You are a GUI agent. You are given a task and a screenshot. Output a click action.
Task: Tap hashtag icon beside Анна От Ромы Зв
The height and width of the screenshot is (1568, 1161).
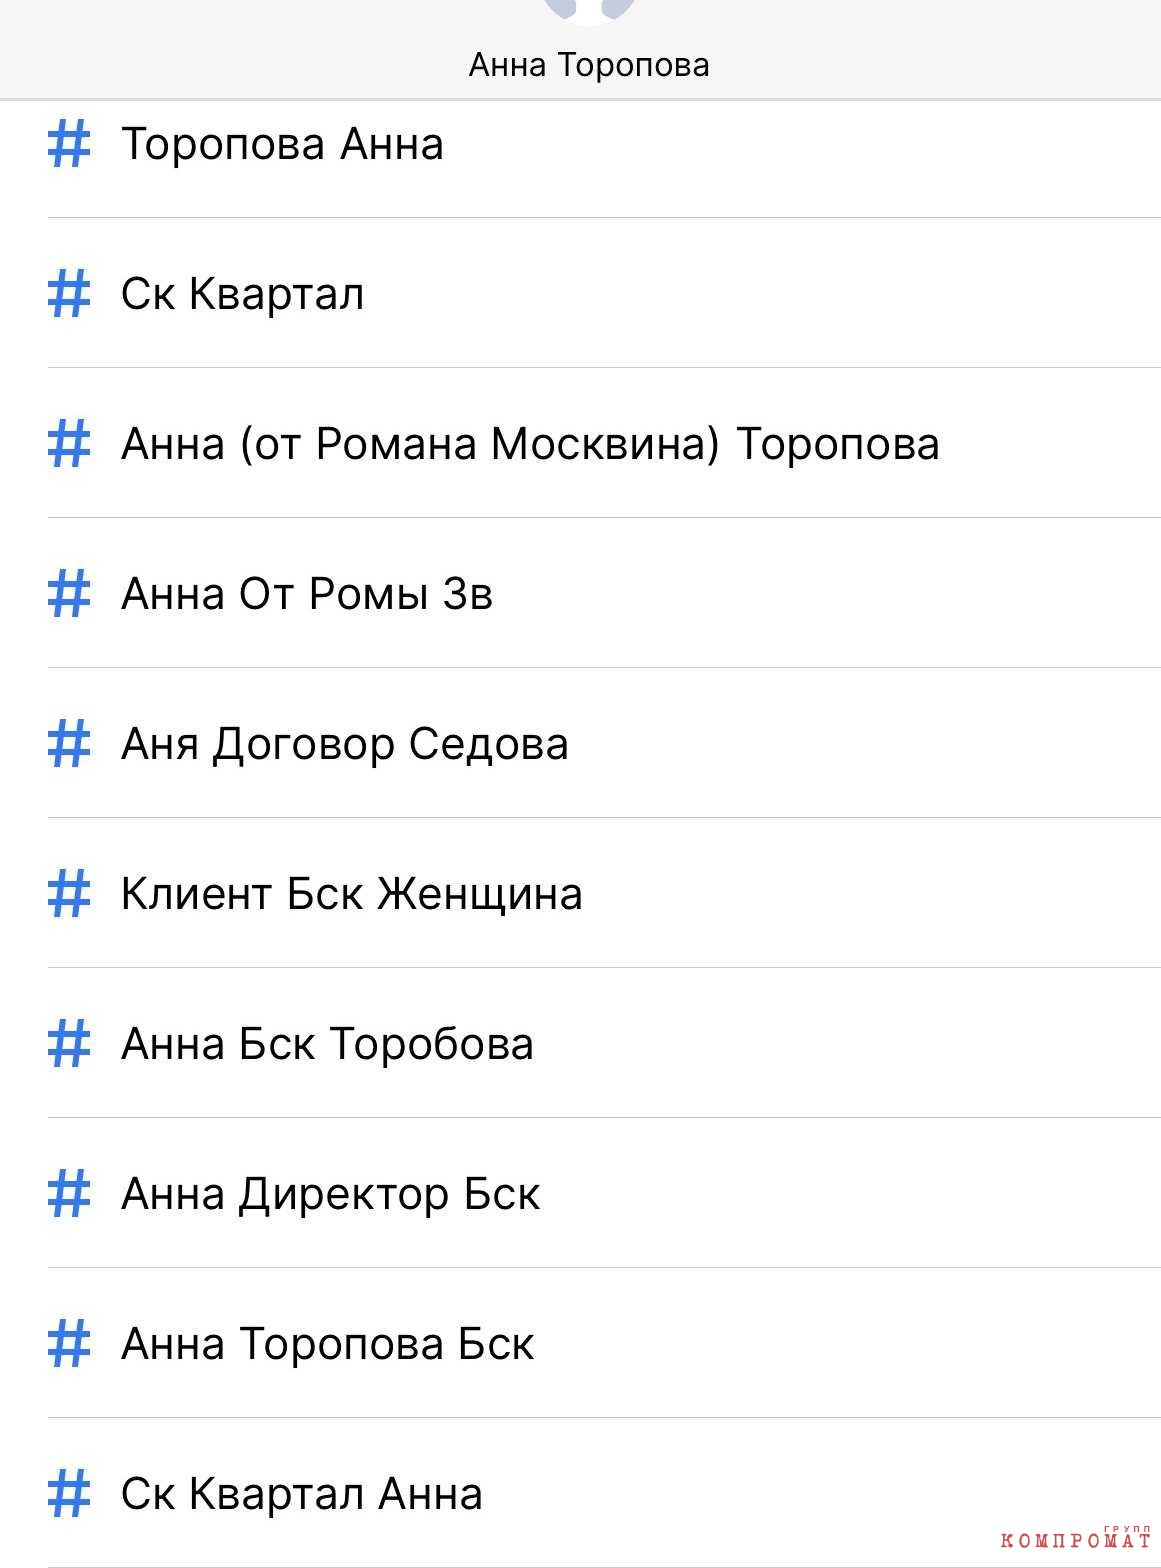coord(69,593)
